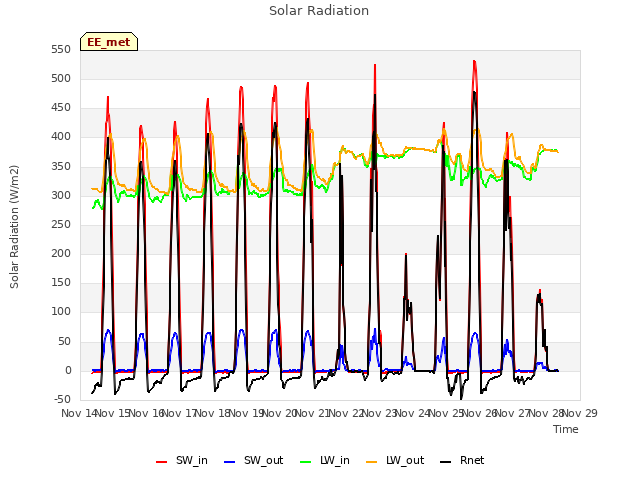This screenshot has width=640, height=480.
Task: Click the Nov 22 x-axis label
Action: pyautogui.click(x=347, y=413)
